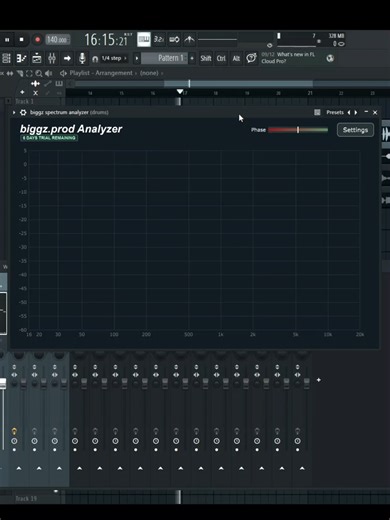Viewport: 390px width, 520px height.
Task: Open the analyzer Settings button
Action: 355,130
